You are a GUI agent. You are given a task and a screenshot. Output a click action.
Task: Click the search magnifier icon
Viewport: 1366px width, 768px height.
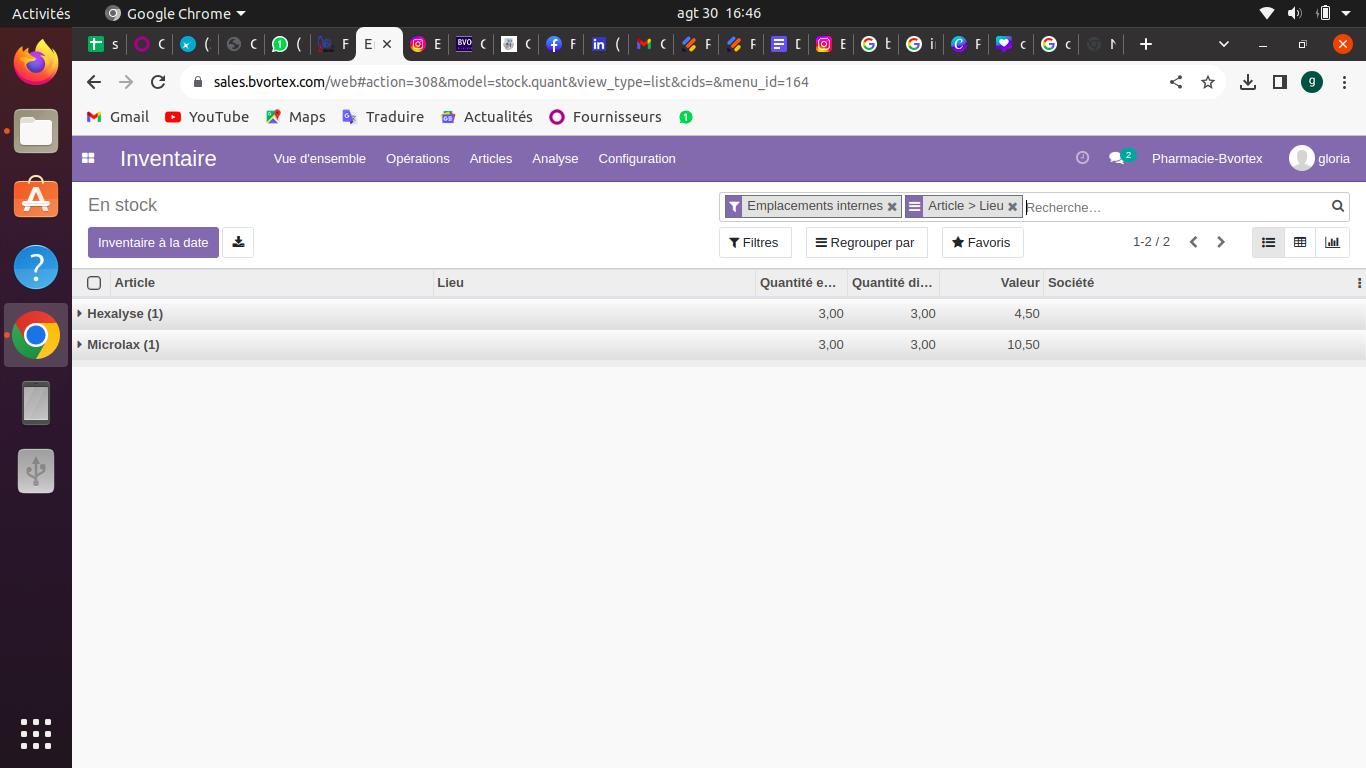click(1337, 207)
